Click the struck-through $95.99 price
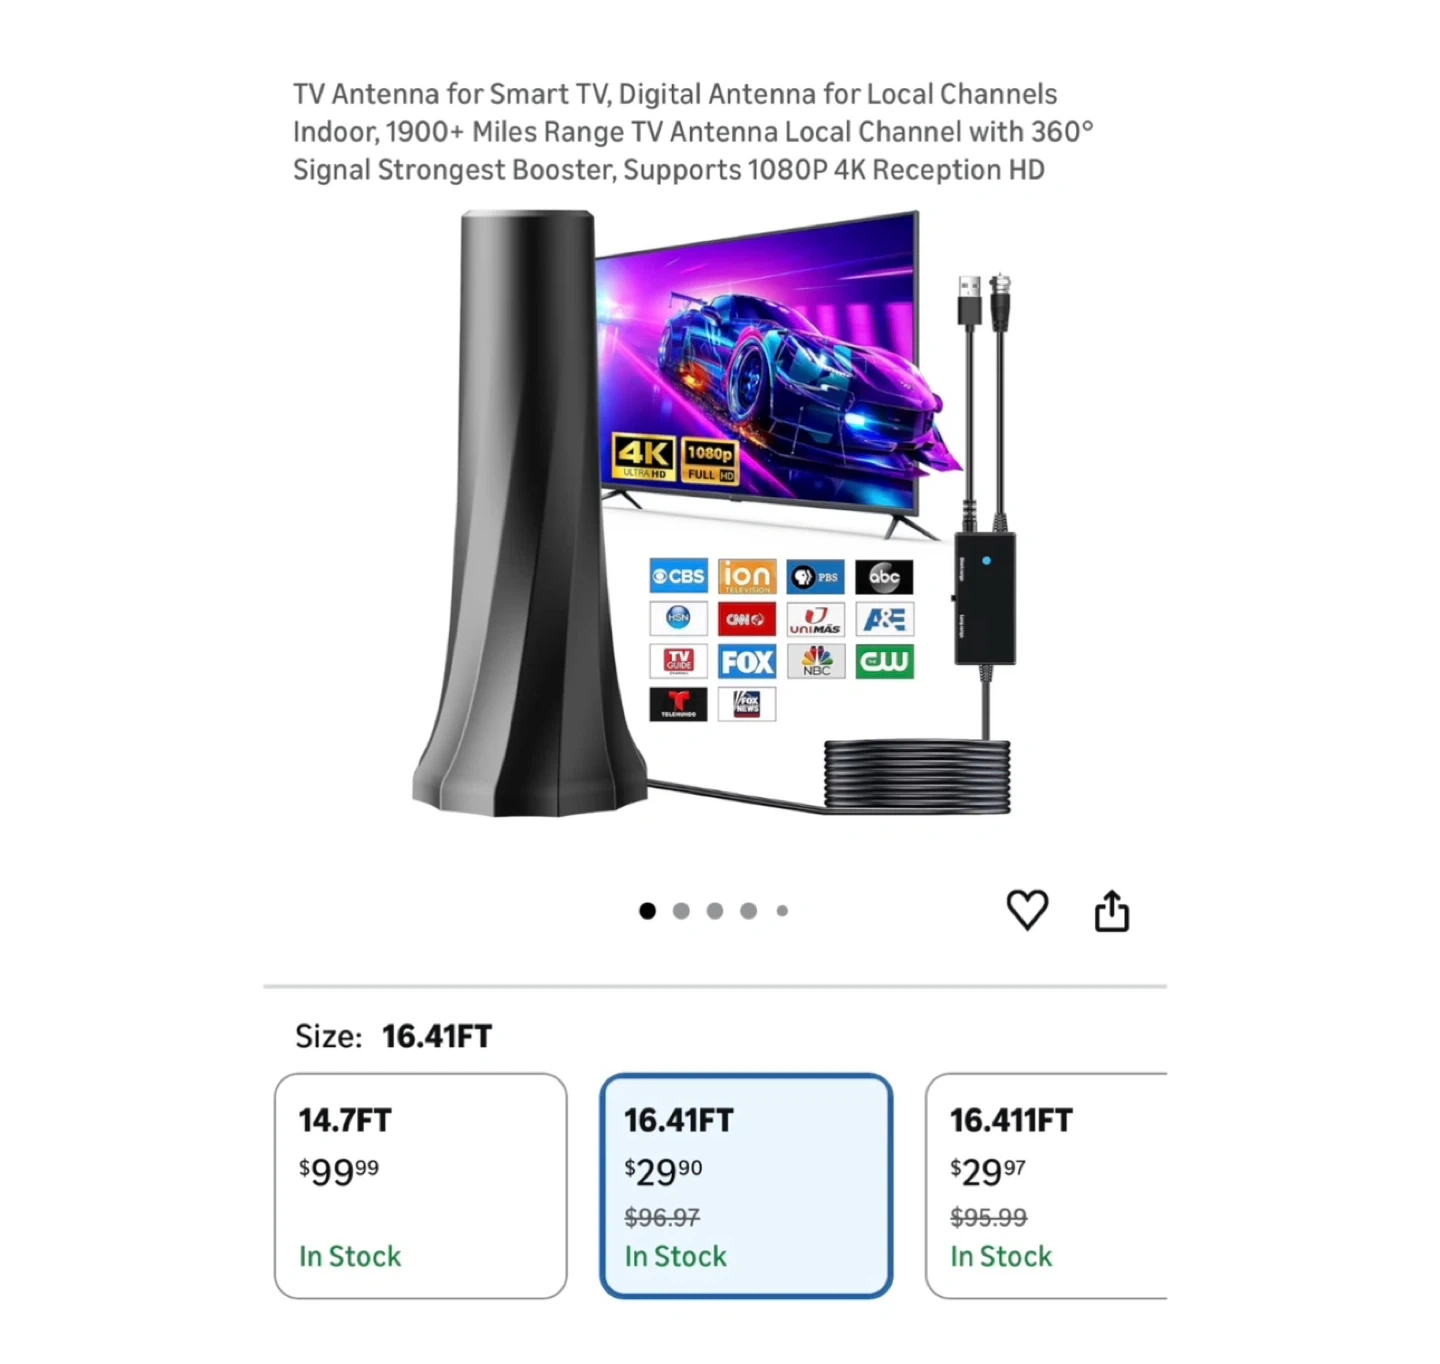Image resolution: width=1440 pixels, height=1364 pixels. 988,1217
